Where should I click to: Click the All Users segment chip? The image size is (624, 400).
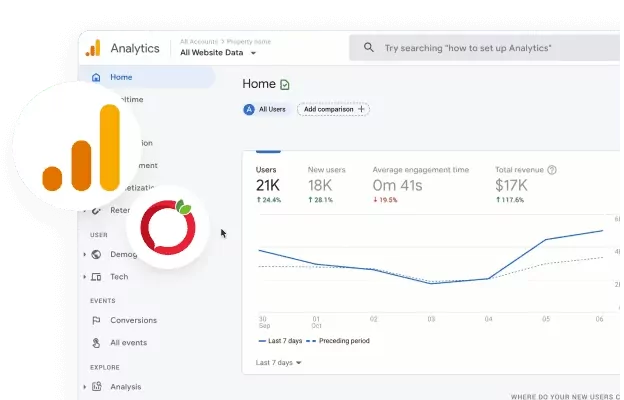click(267, 109)
